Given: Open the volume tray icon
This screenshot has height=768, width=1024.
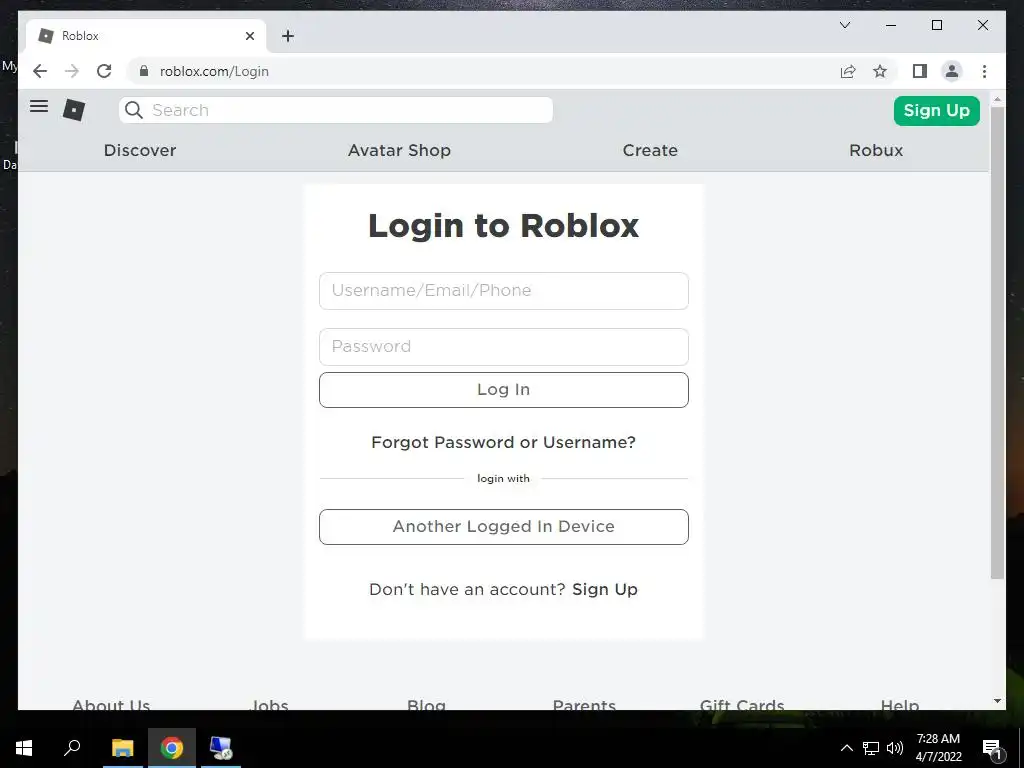Looking at the screenshot, I should pos(895,748).
